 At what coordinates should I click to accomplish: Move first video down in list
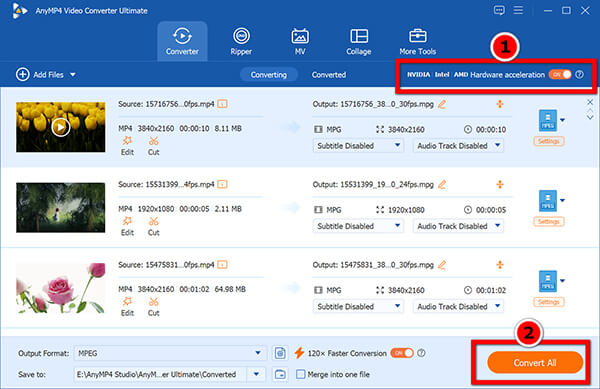point(590,117)
